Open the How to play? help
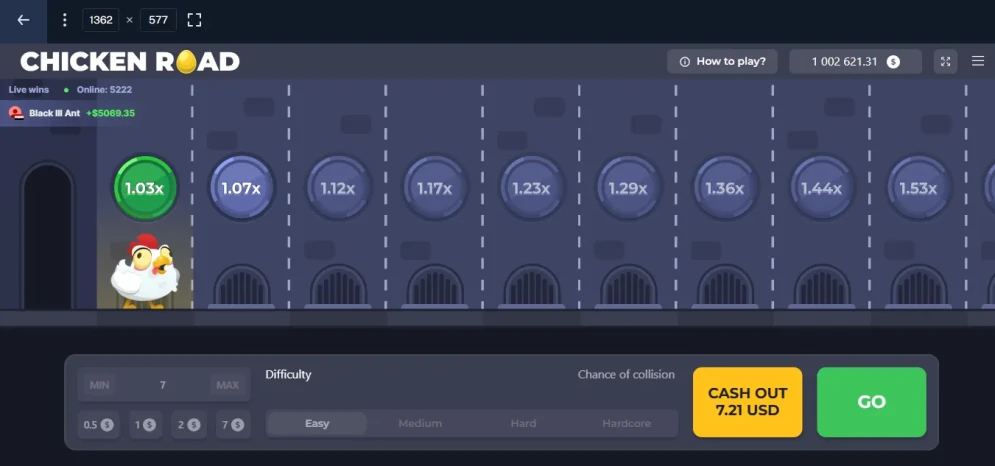 click(722, 62)
